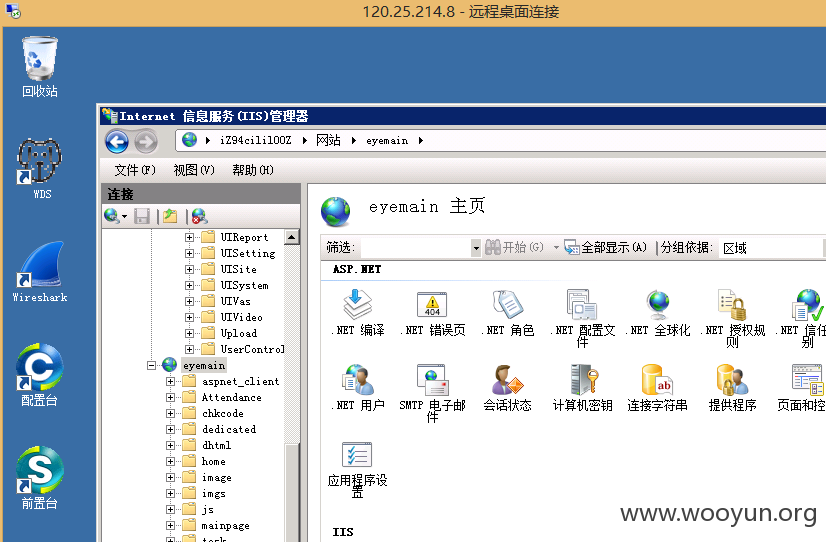Select the mainpage folder

tap(225, 526)
